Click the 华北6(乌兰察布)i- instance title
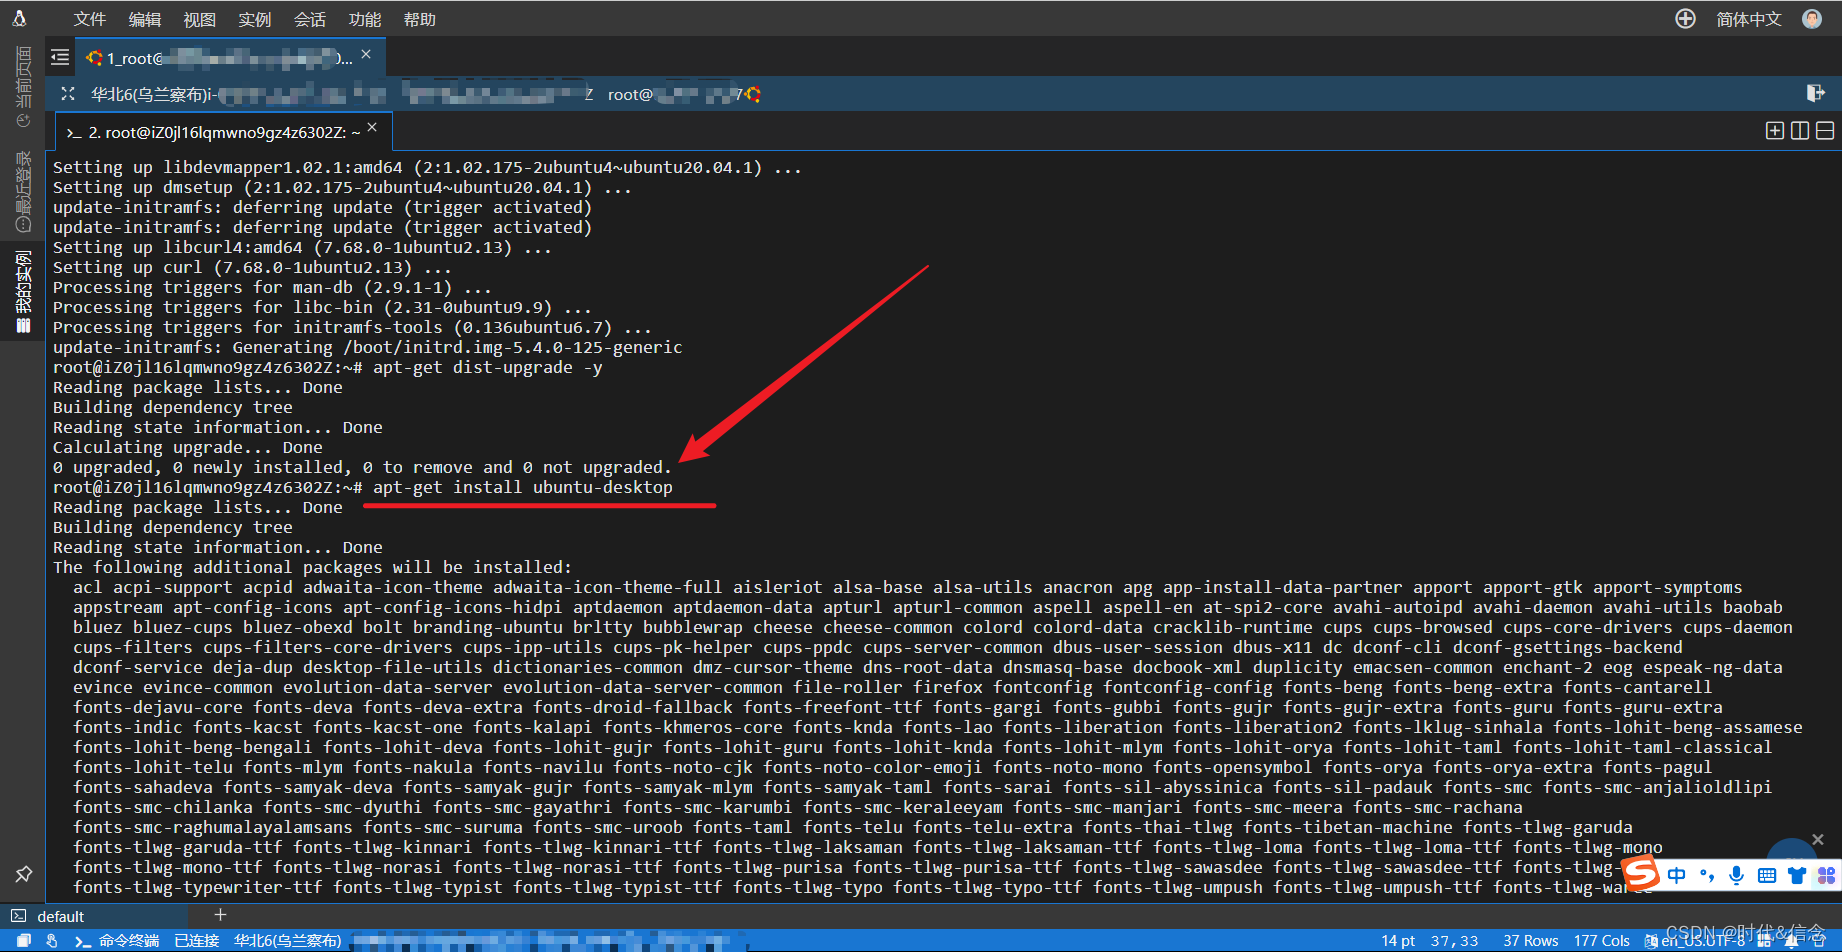Screen dimensions: 1842x952 click(155, 94)
